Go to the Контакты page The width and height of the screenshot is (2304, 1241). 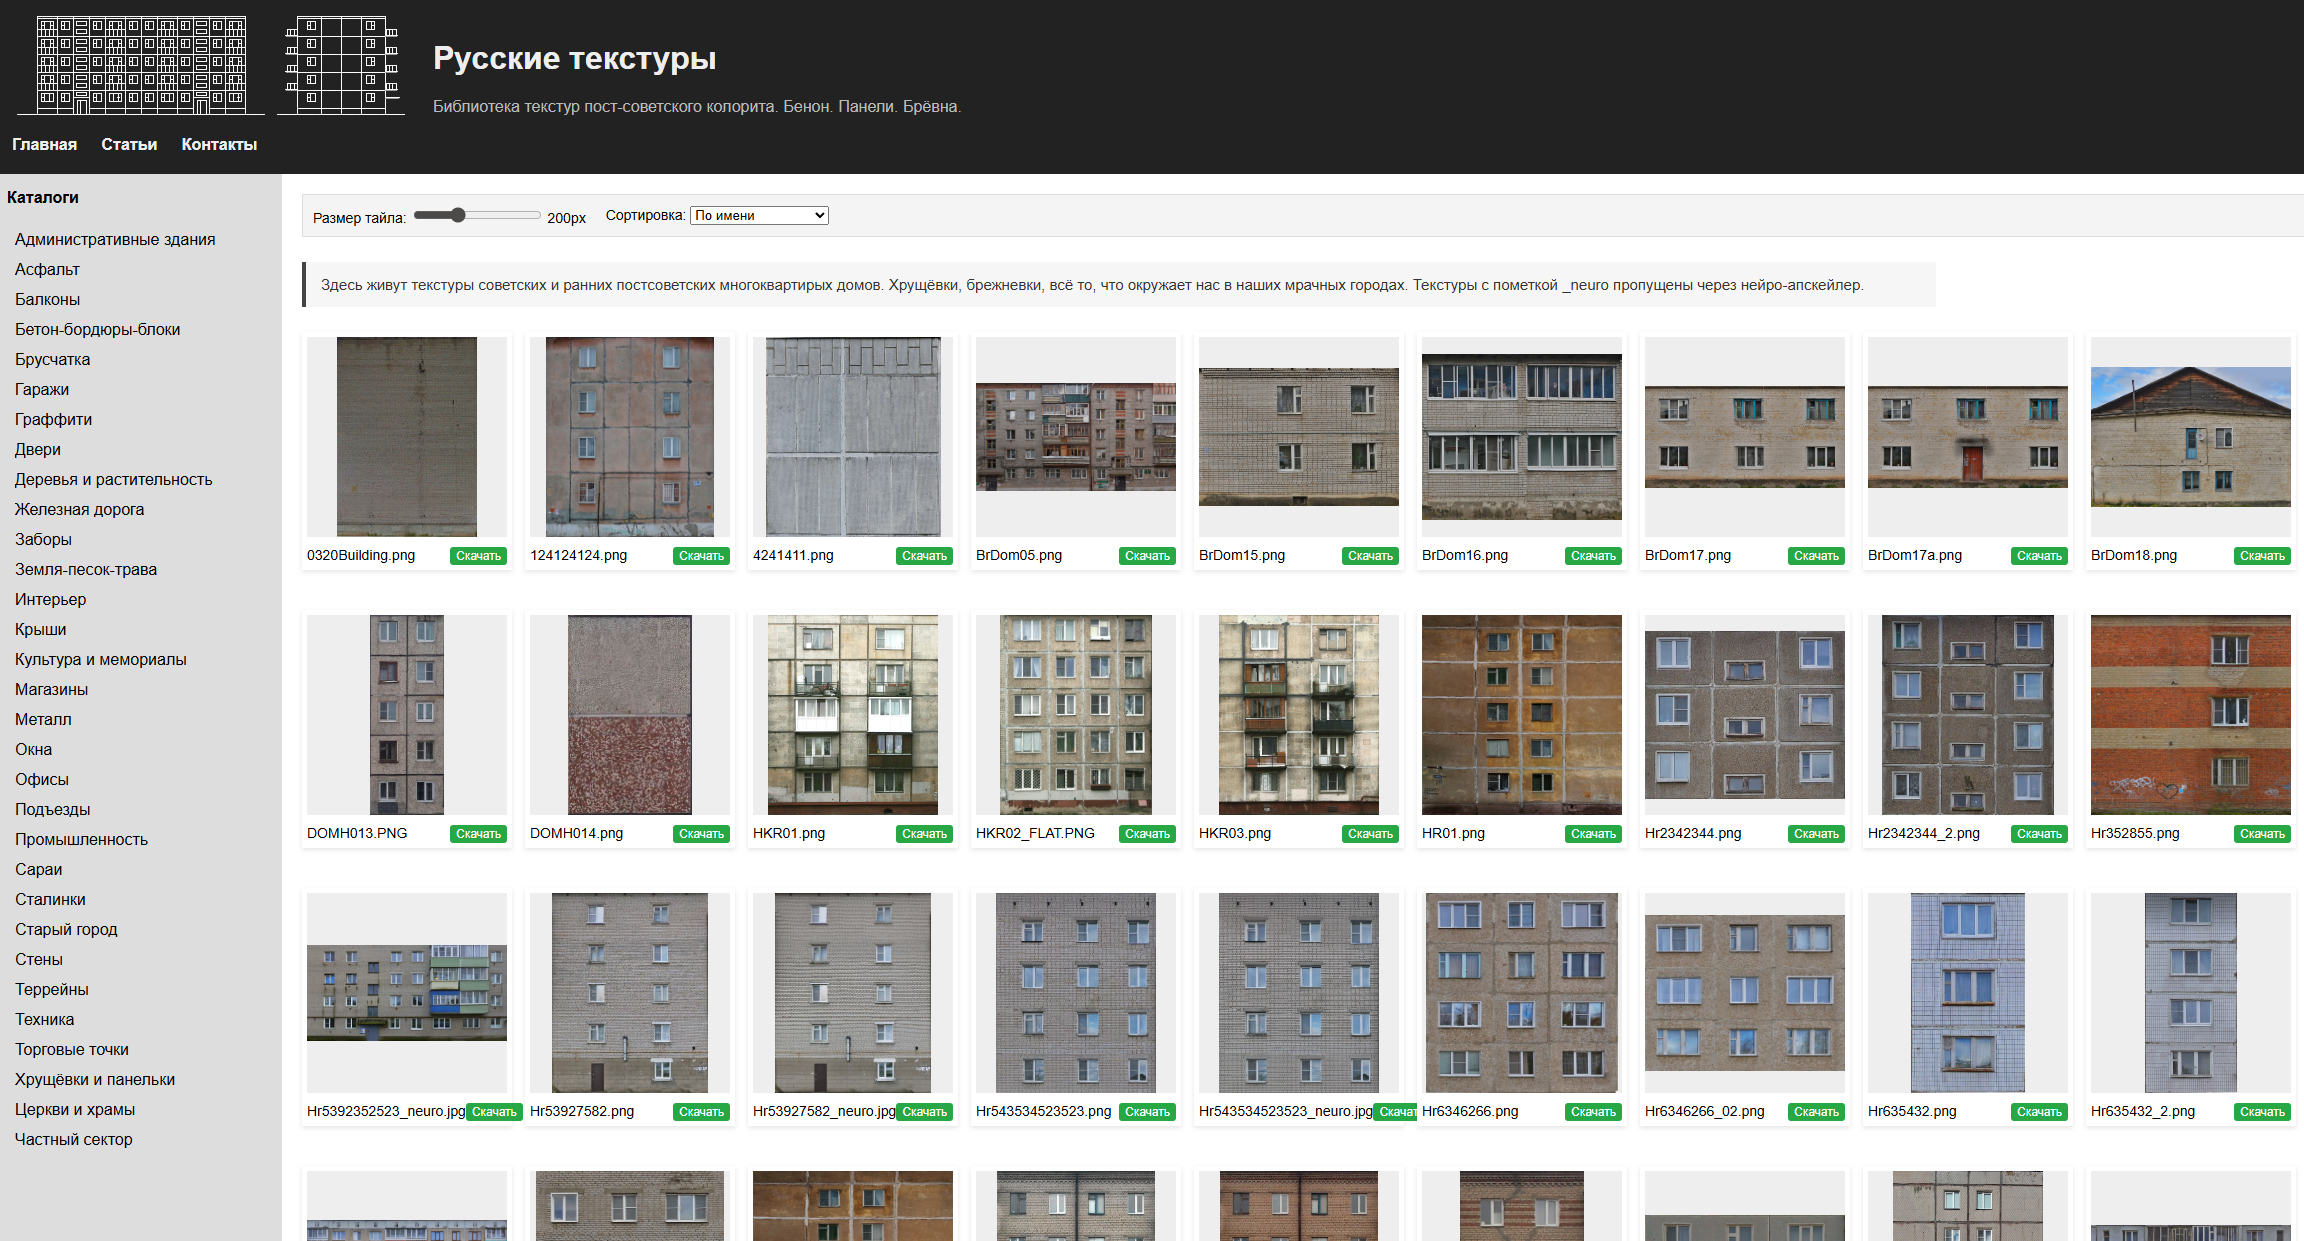tap(219, 144)
